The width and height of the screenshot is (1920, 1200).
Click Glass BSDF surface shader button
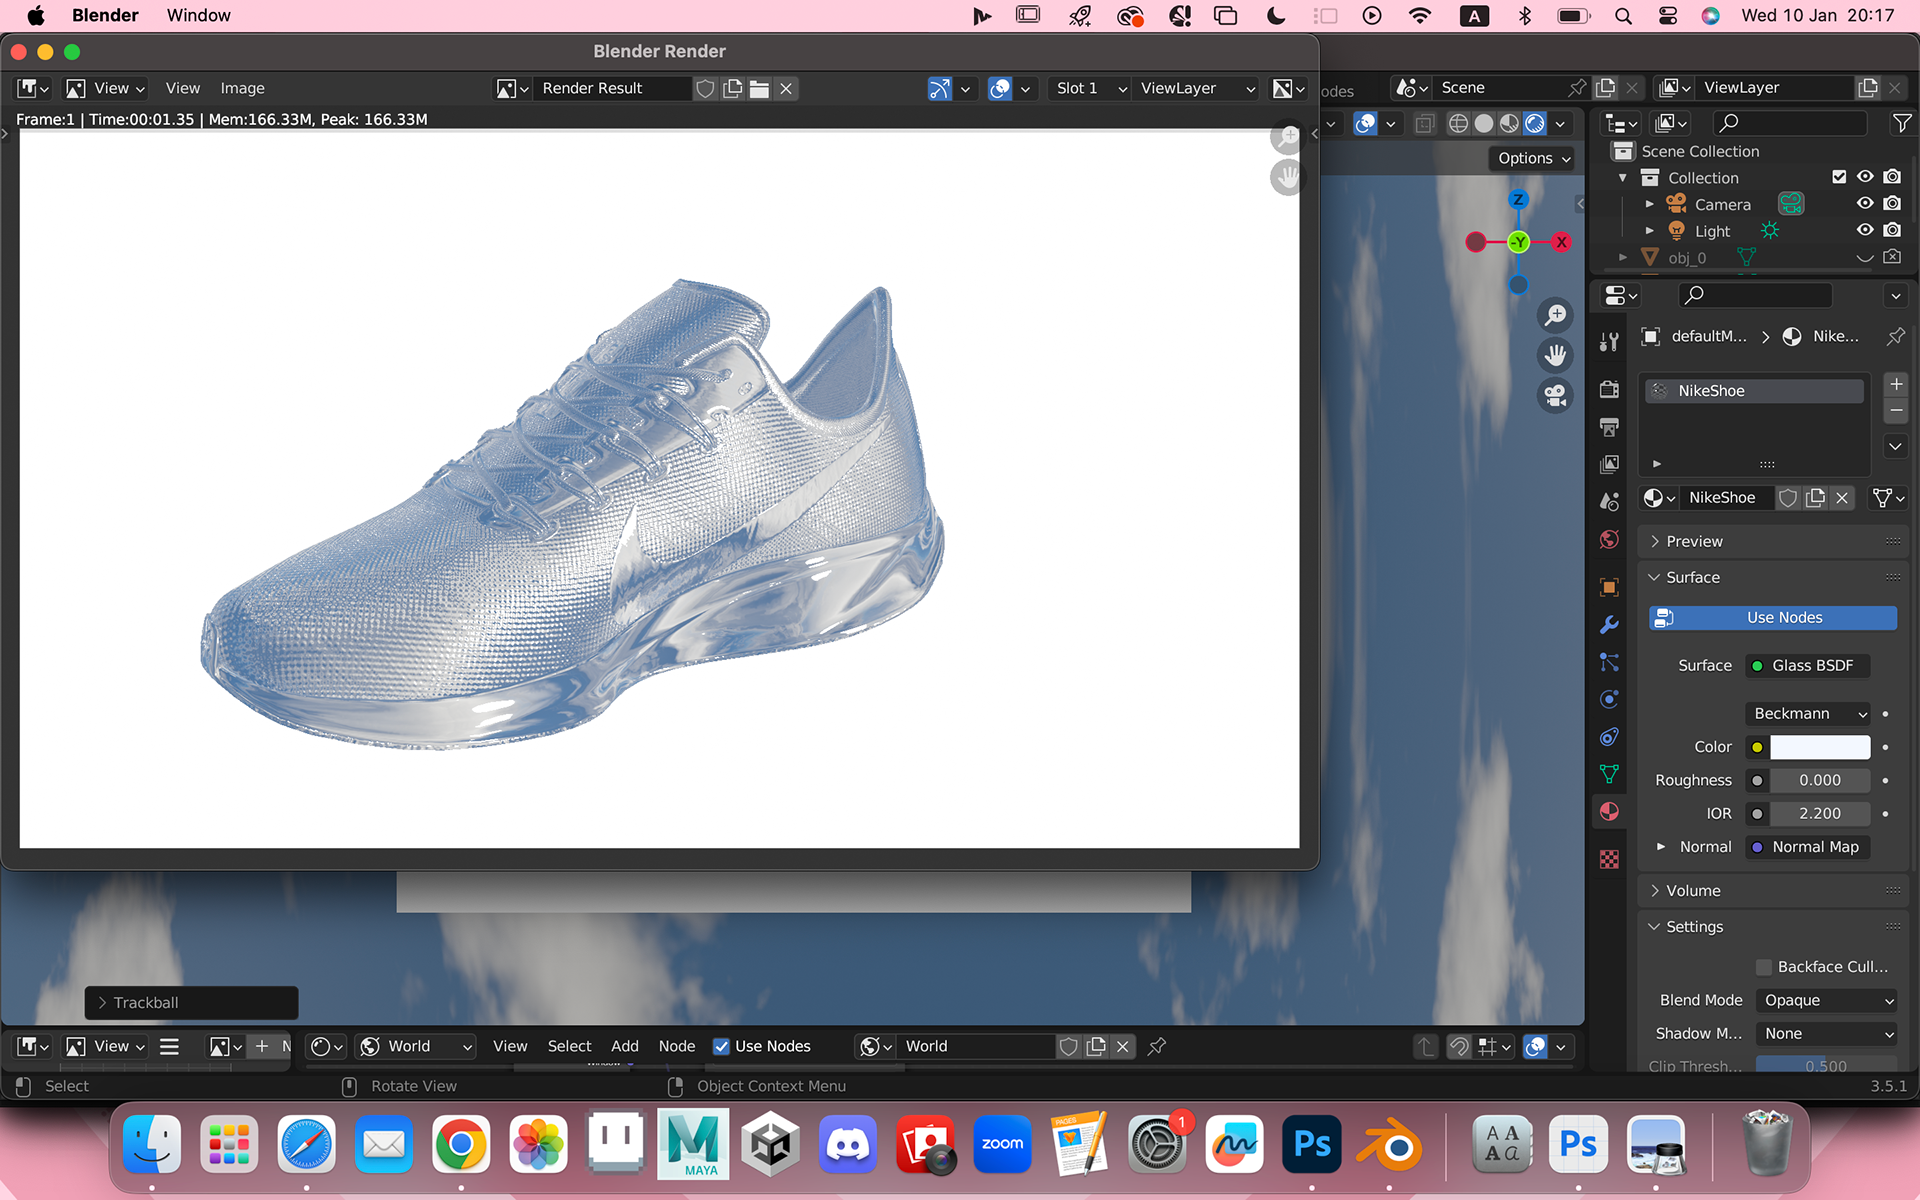(x=1808, y=666)
